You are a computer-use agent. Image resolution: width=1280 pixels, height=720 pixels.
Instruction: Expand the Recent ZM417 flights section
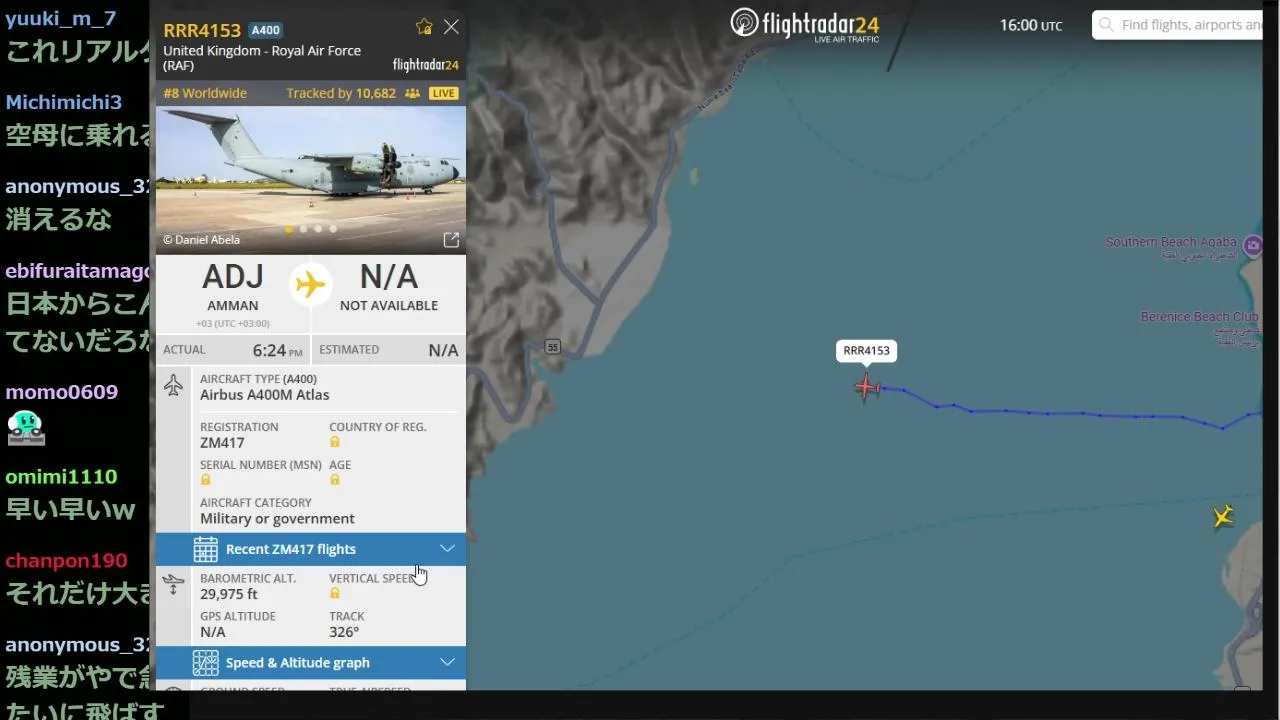tap(311, 549)
